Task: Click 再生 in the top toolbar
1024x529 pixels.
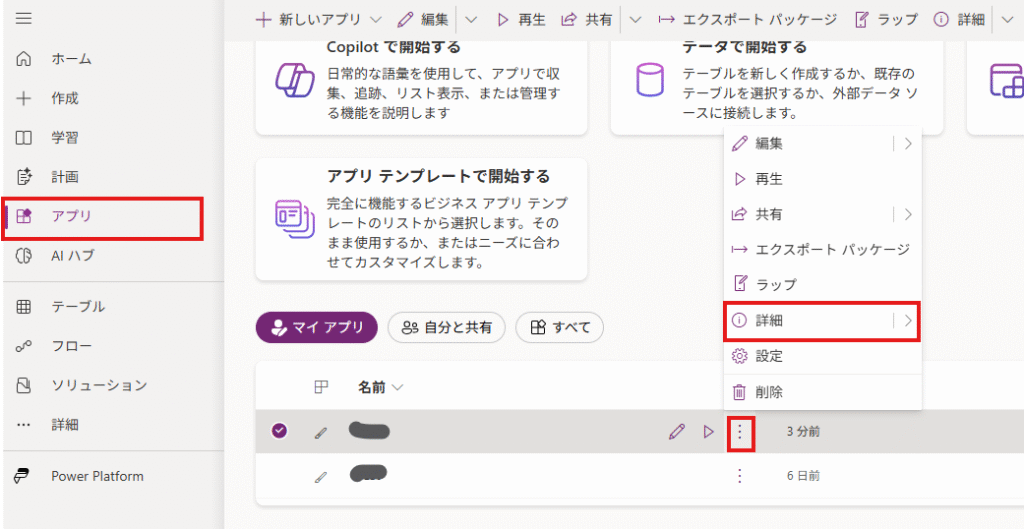Action: tap(520, 20)
